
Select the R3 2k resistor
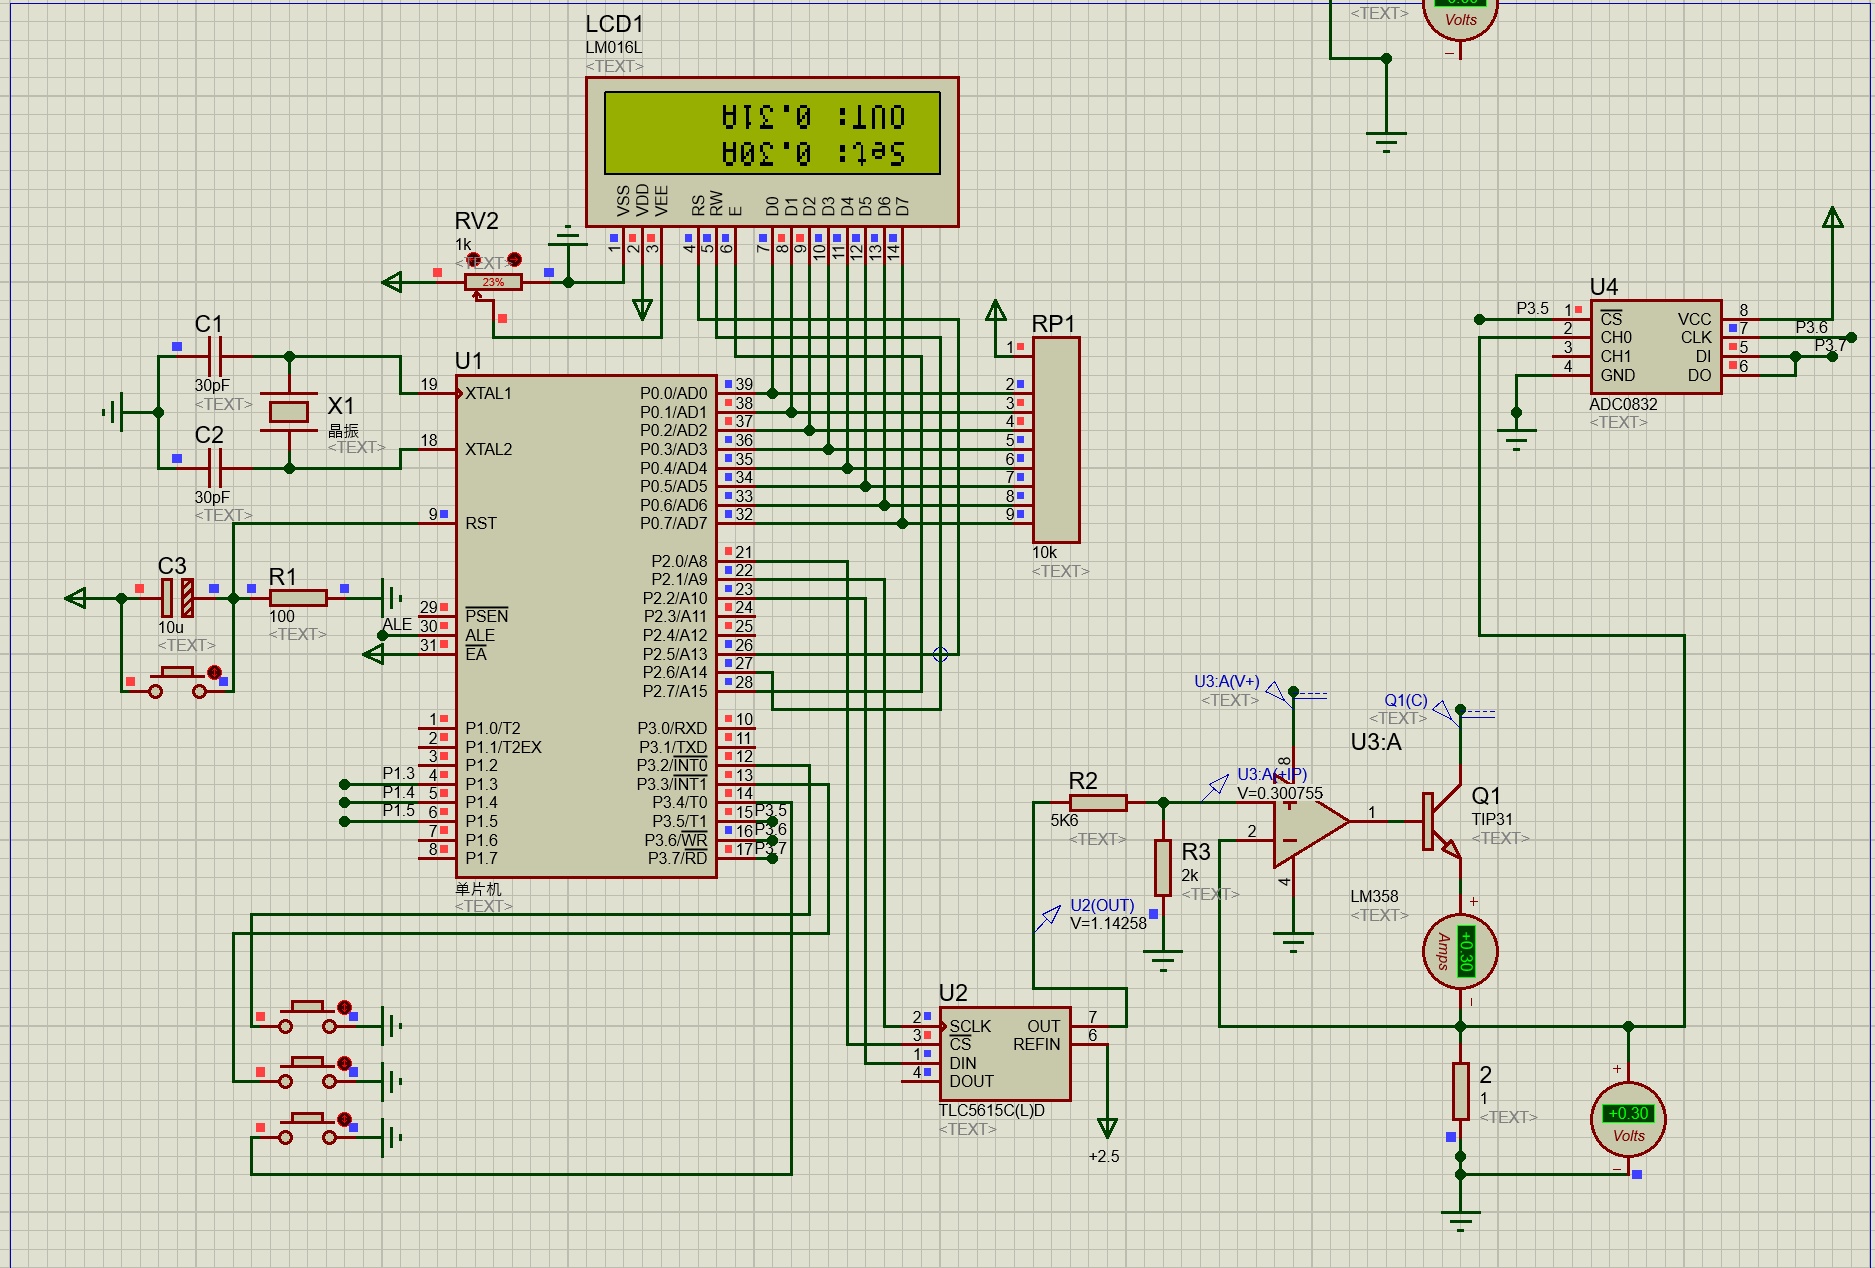pos(1162,868)
